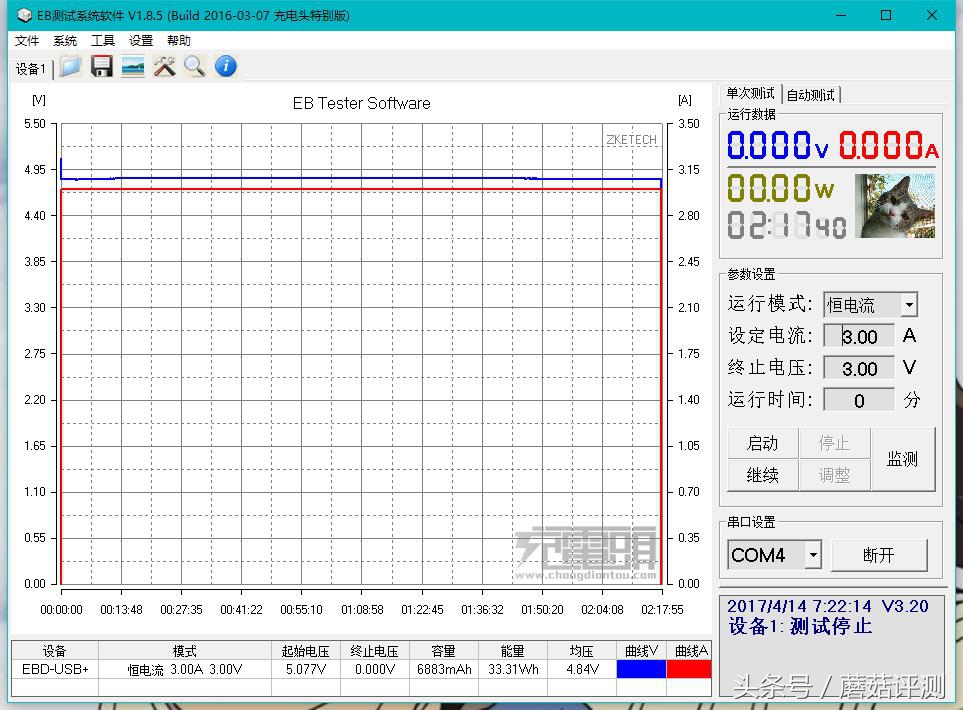Click the 恒电流 3.00A 3.00V mode cell

pyautogui.click(x=185, y=669)
